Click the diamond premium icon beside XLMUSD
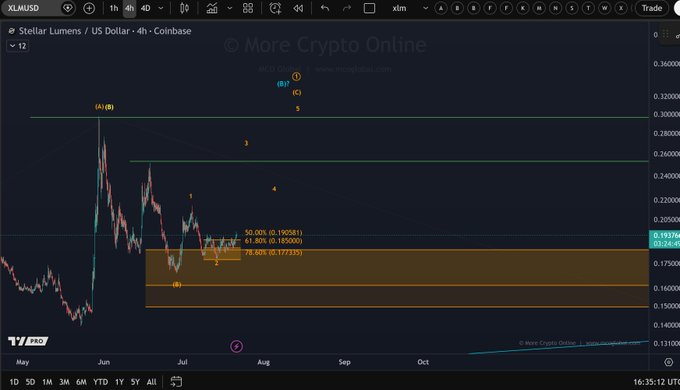680x390 pixels. point(68,8)
